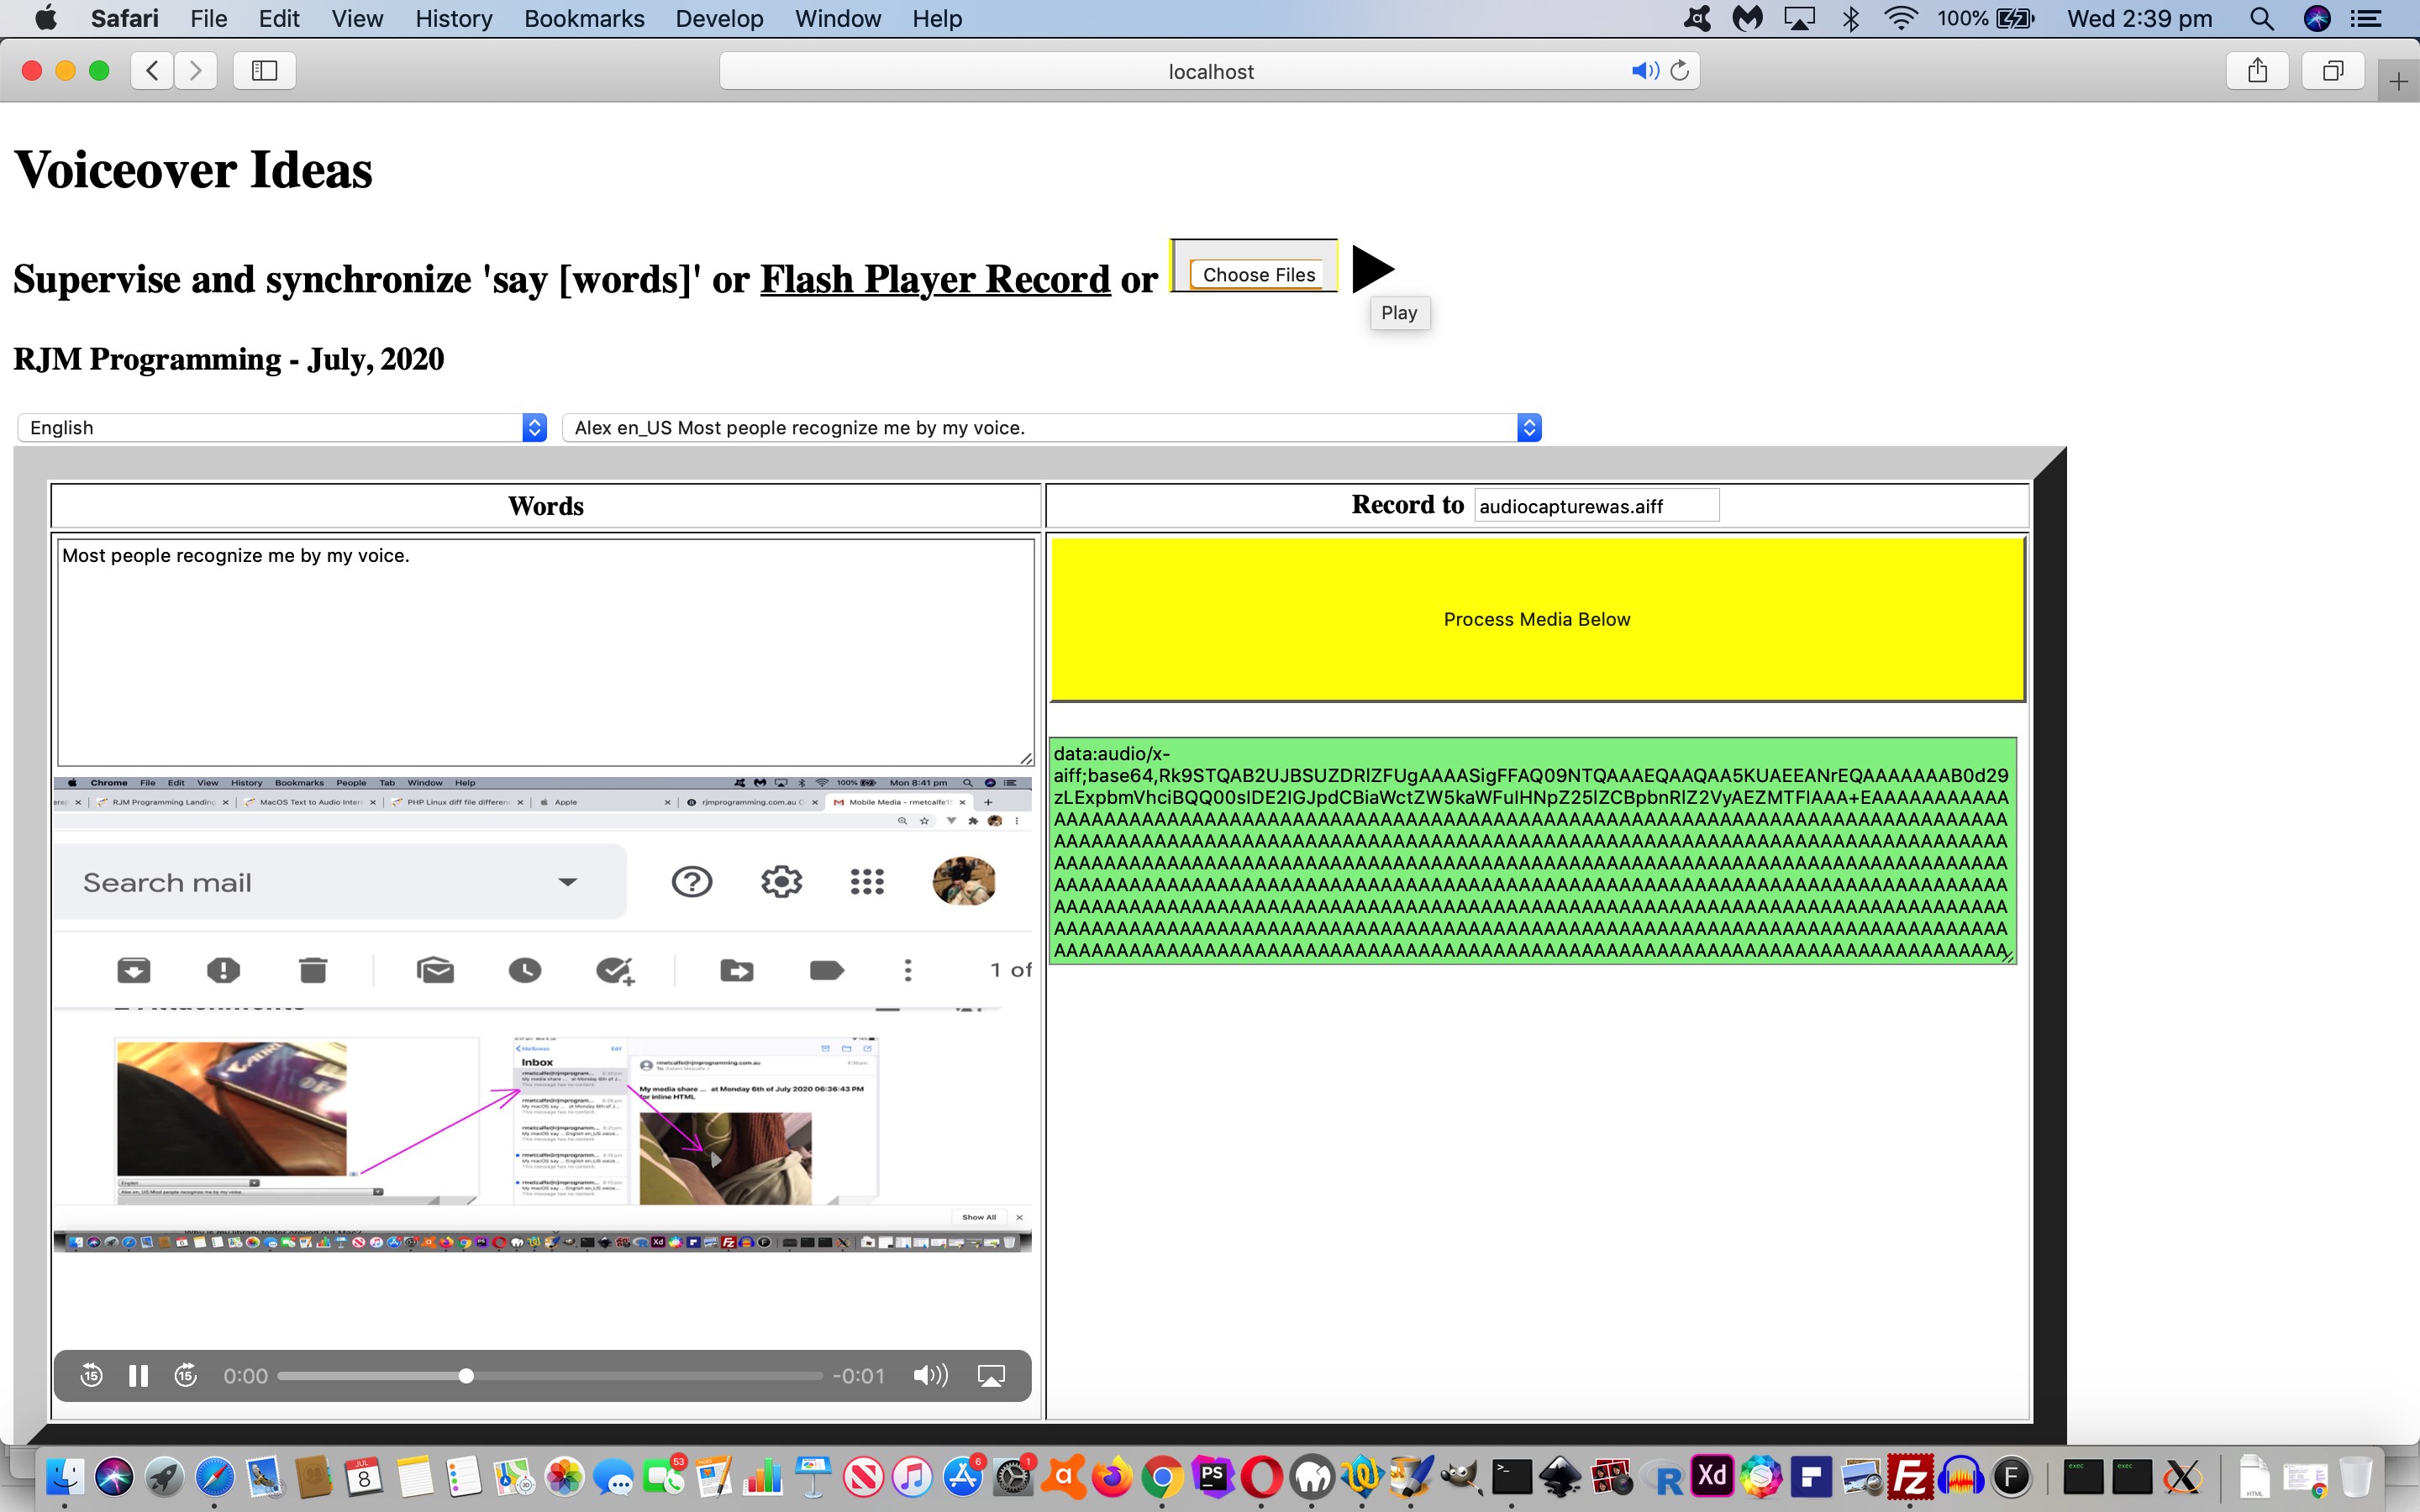This screenshot has width=2420, height=1512.
Task: Open the Edit menu
Action: point(279,18)
